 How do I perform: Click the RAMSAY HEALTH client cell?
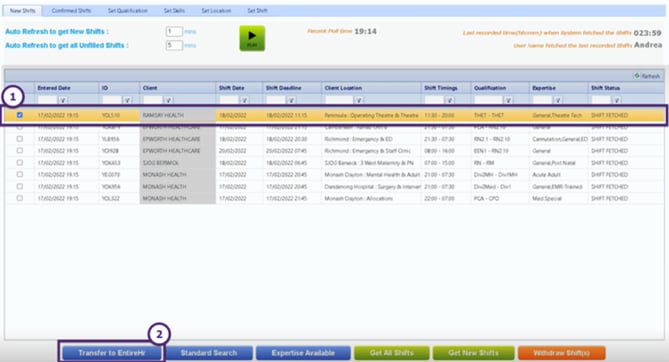click(x=177, y=115)
